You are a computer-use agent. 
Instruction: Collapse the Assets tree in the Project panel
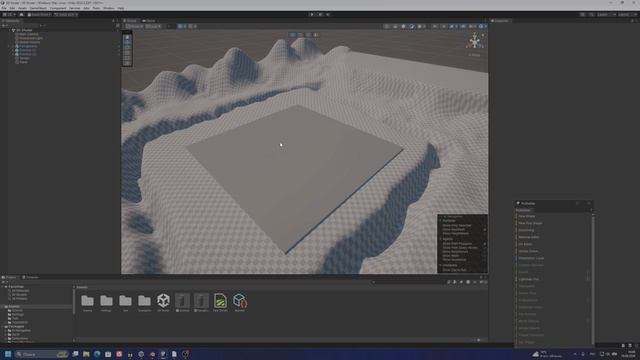click(x=3, y=307)
